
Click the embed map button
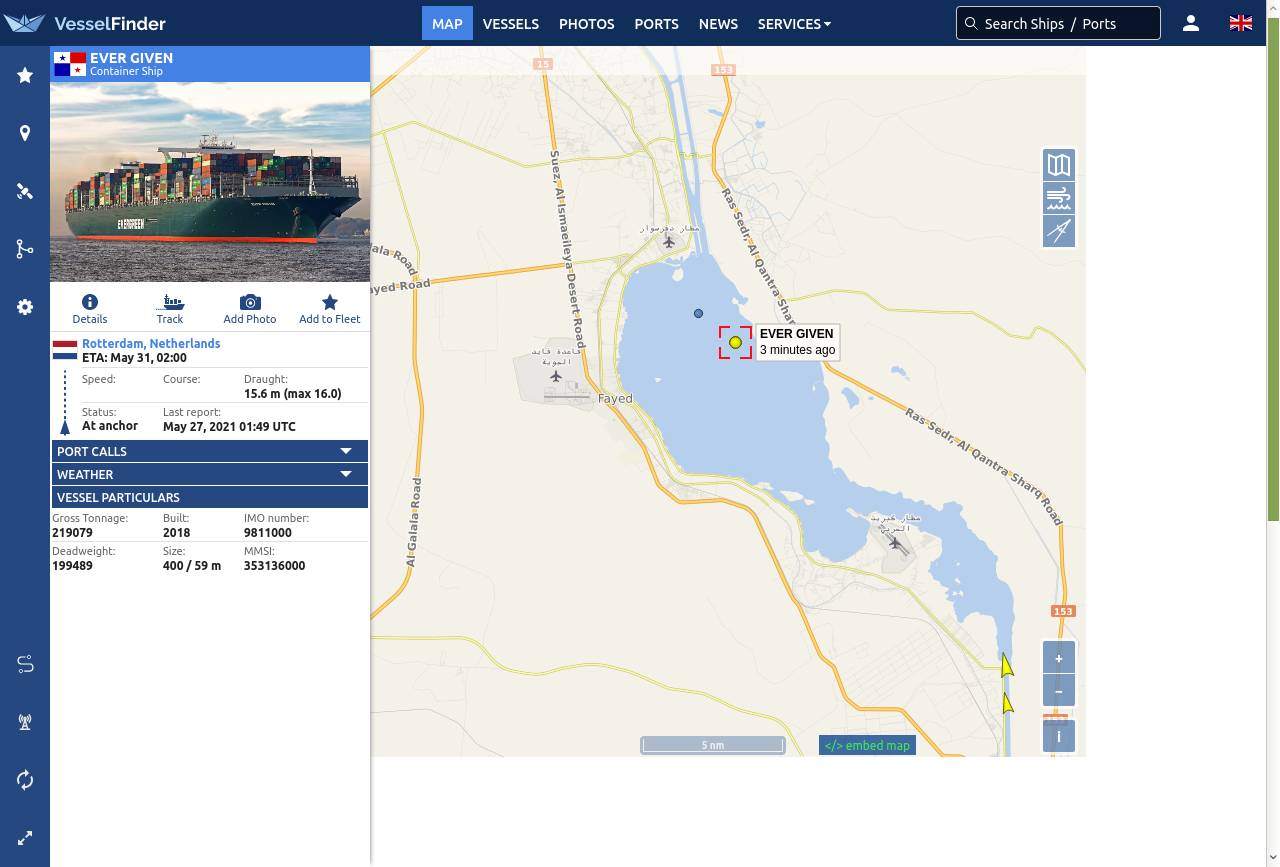click(867, 745)
